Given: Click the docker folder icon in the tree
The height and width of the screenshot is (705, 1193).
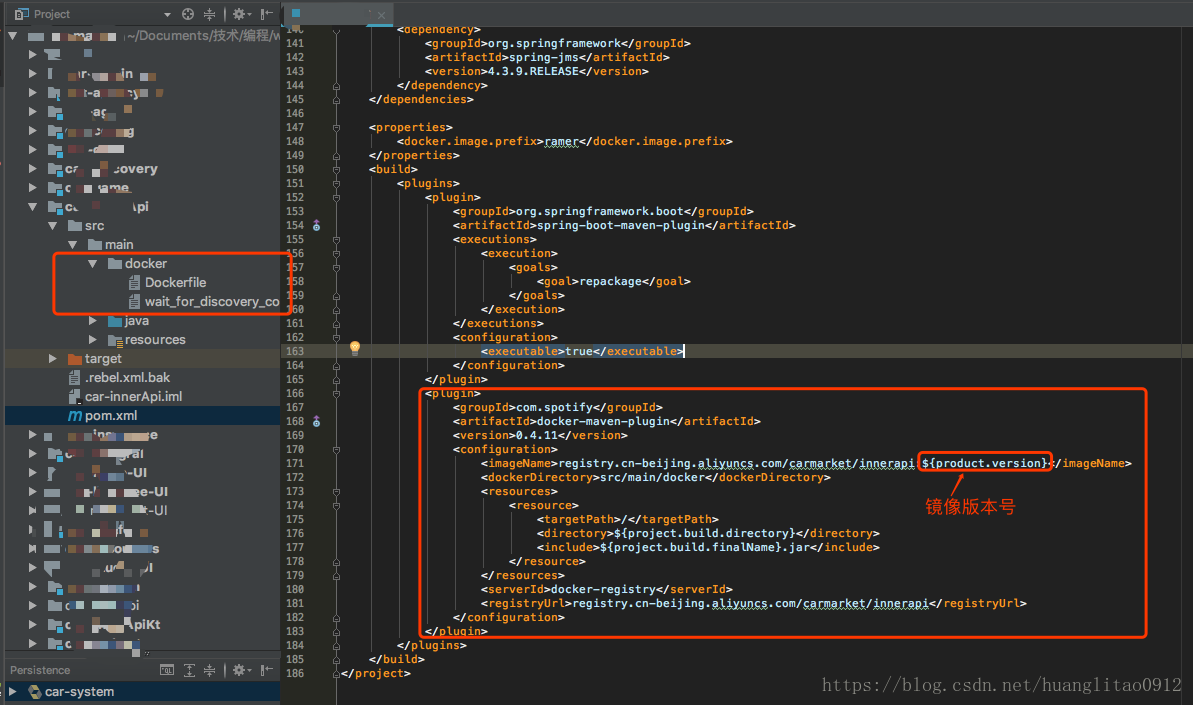Looking at the screenshot, I should 115,263.
